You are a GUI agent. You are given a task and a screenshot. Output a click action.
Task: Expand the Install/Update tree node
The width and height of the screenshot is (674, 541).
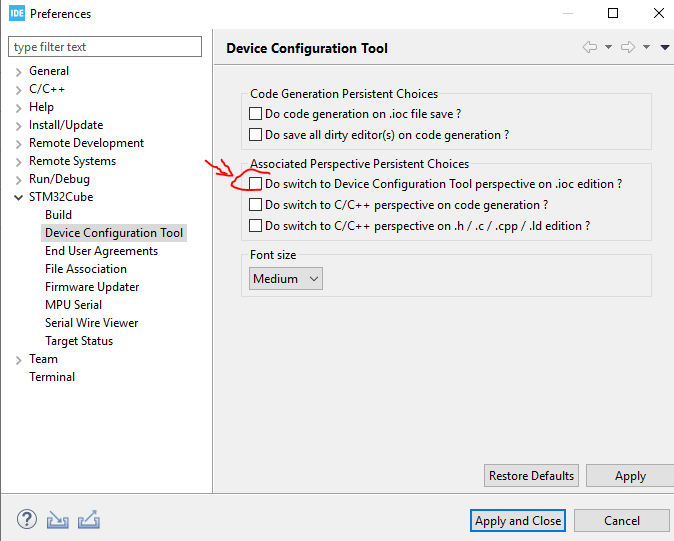tap(18, 126)
